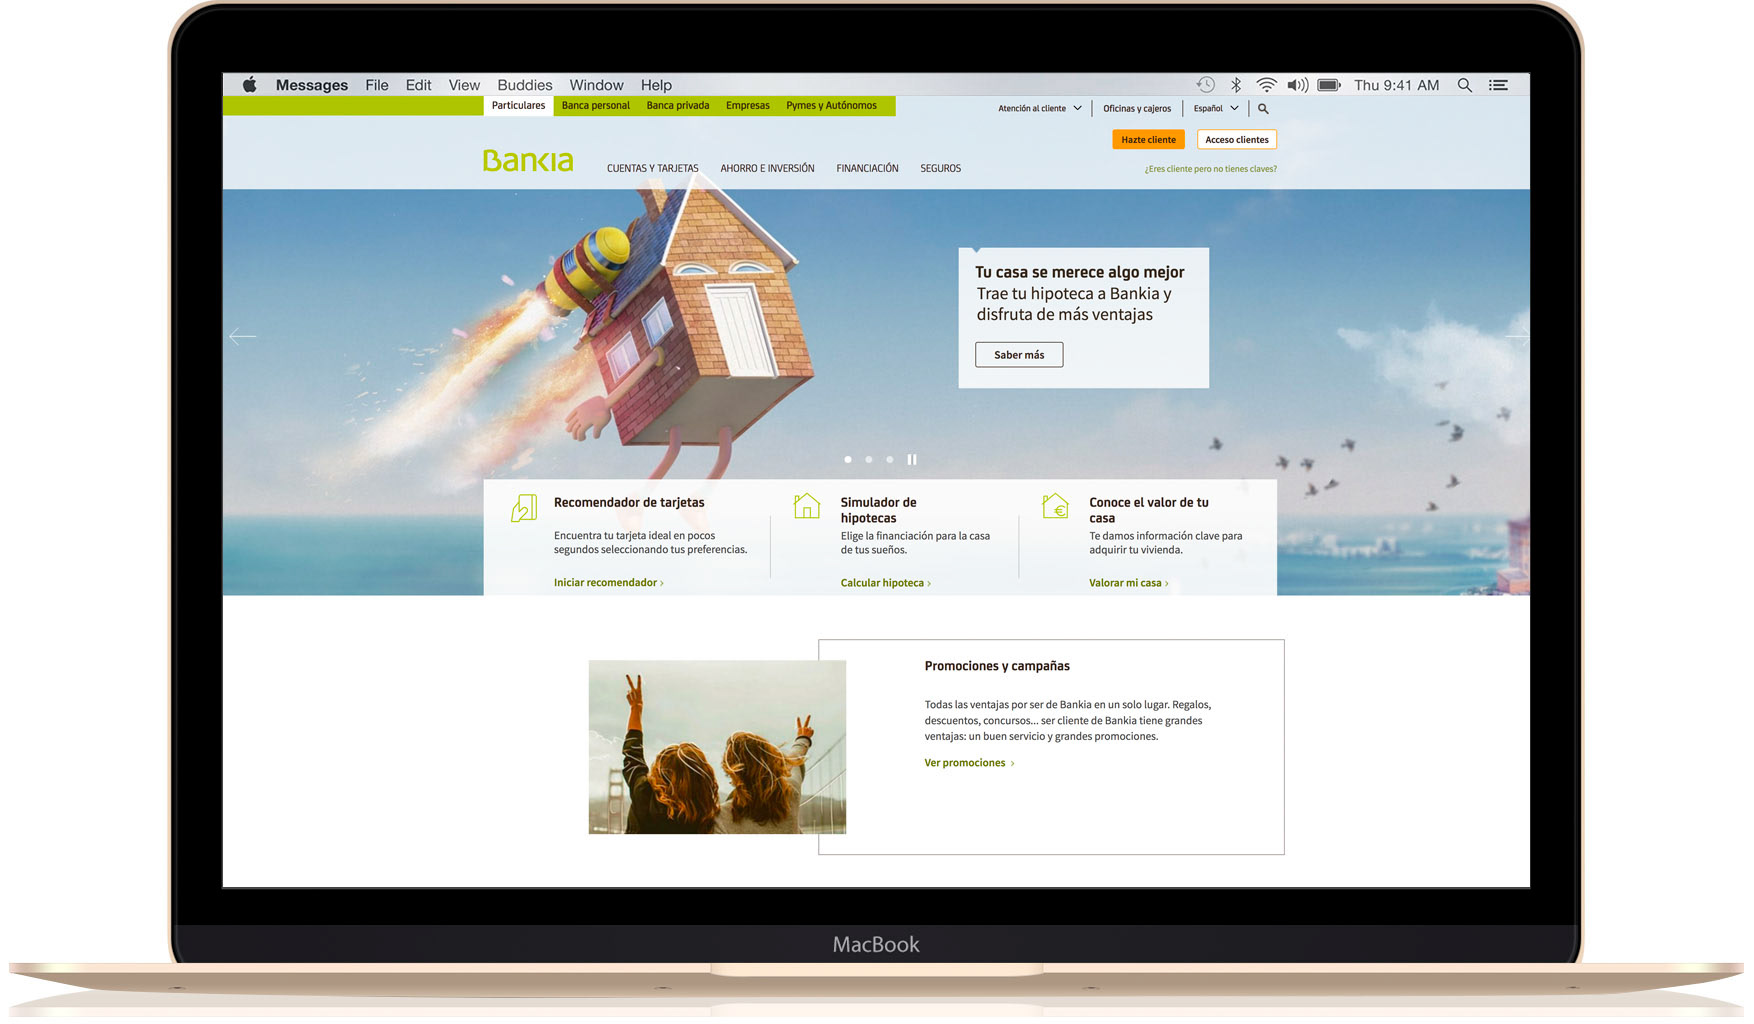Open Oficinas y cajeros link

click(1137, 109)
